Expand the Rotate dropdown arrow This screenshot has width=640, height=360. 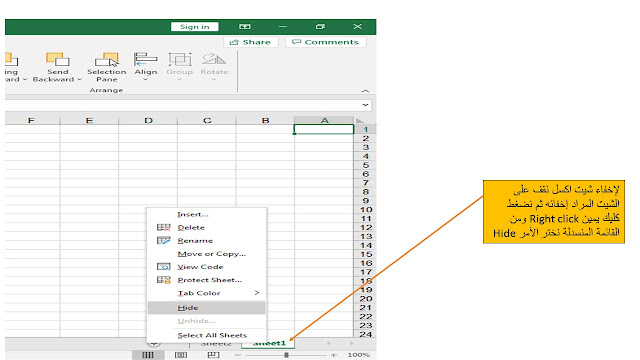click(x=214, y=80)
